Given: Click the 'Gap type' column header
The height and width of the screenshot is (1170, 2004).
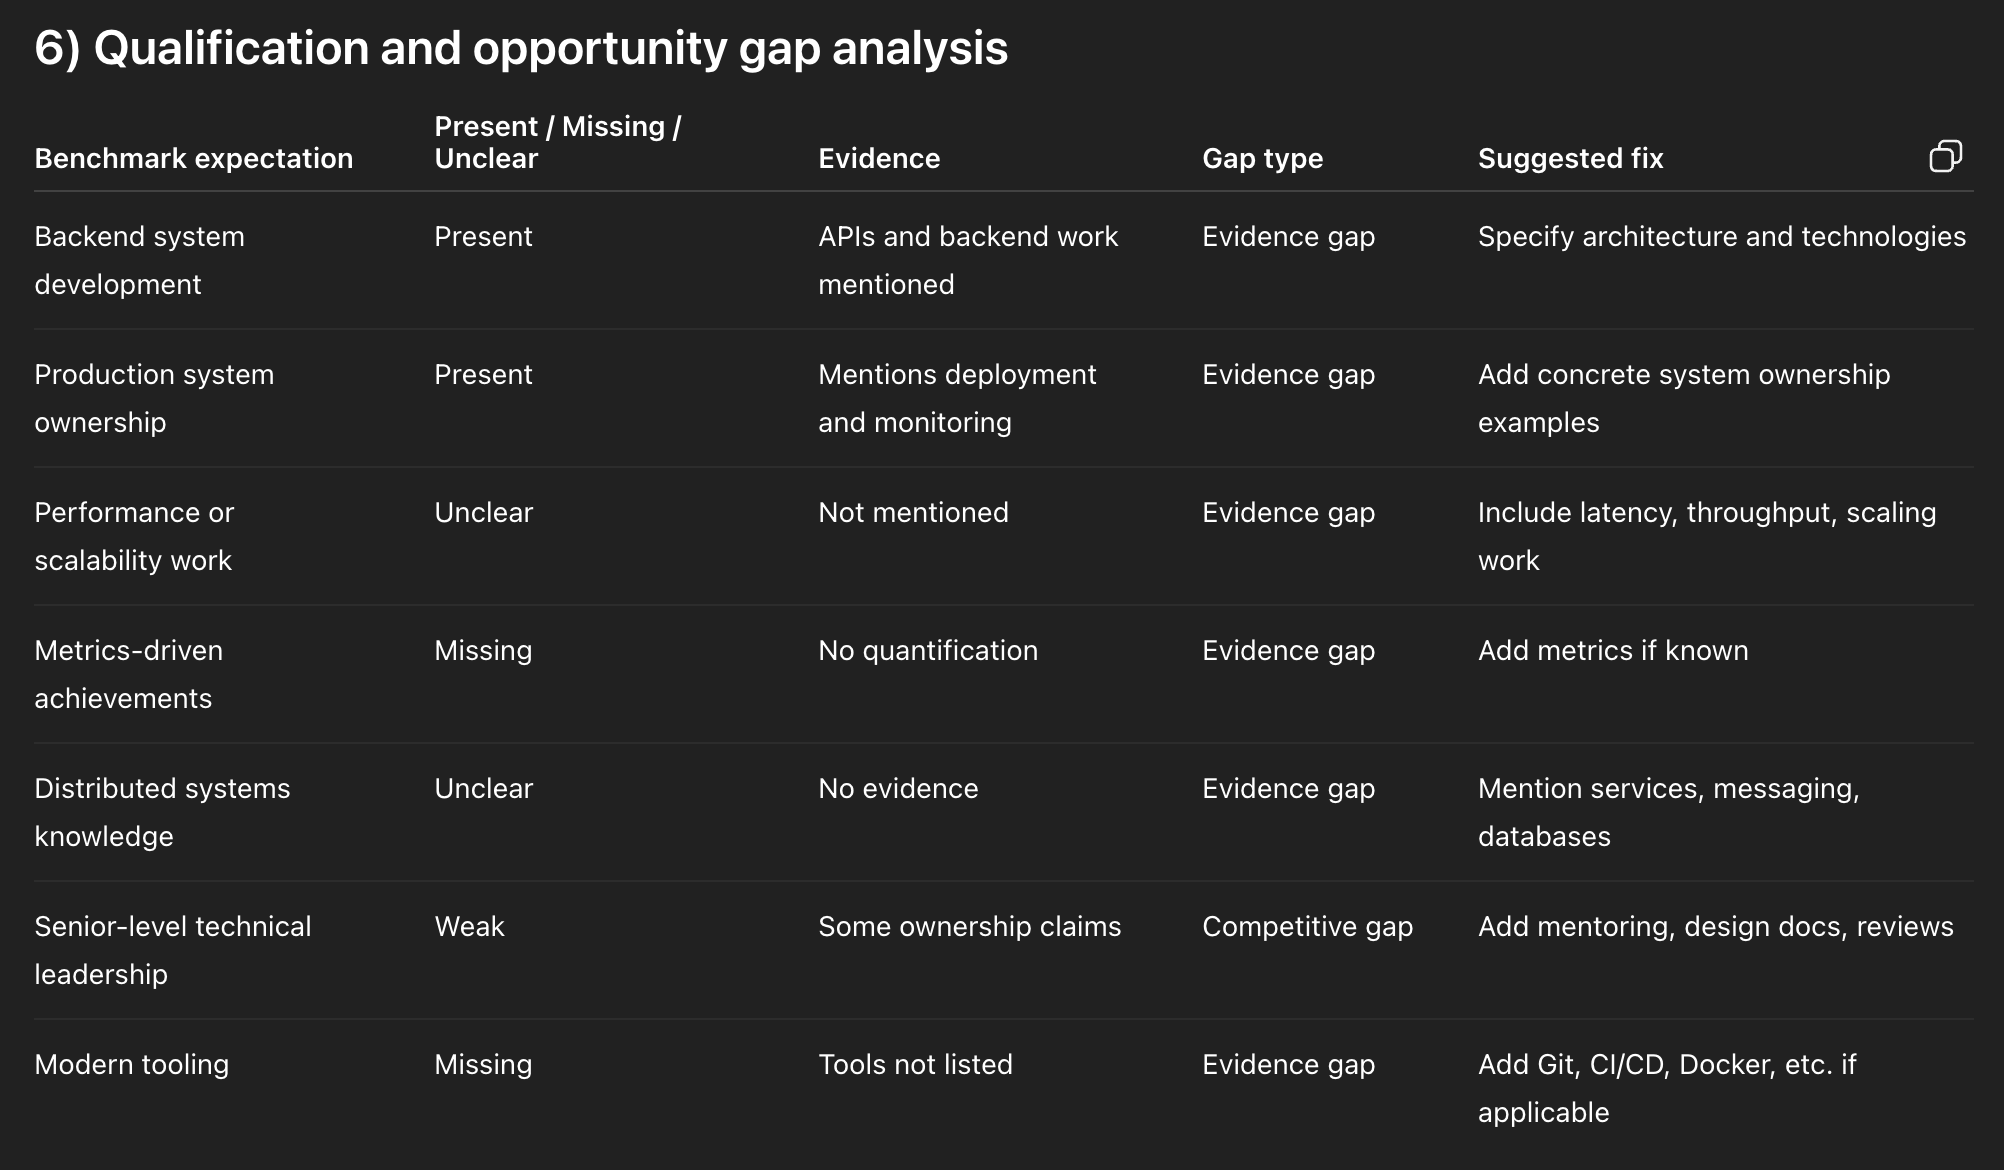Looking at the screenshot, I should (1262, 158).
